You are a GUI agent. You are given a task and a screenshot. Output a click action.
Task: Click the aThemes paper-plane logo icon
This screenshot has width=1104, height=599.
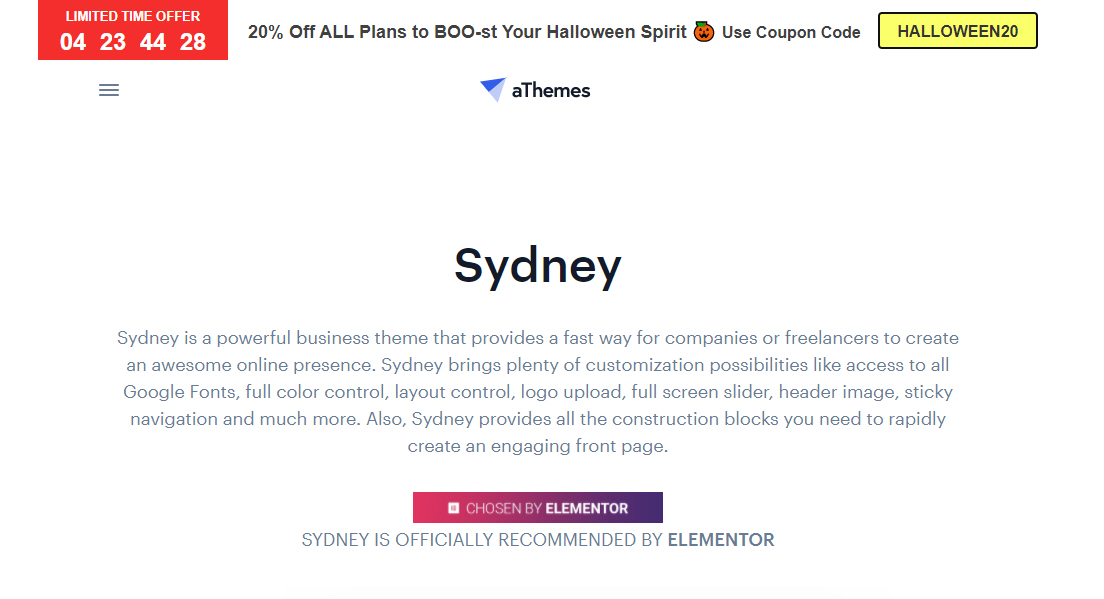493,89
